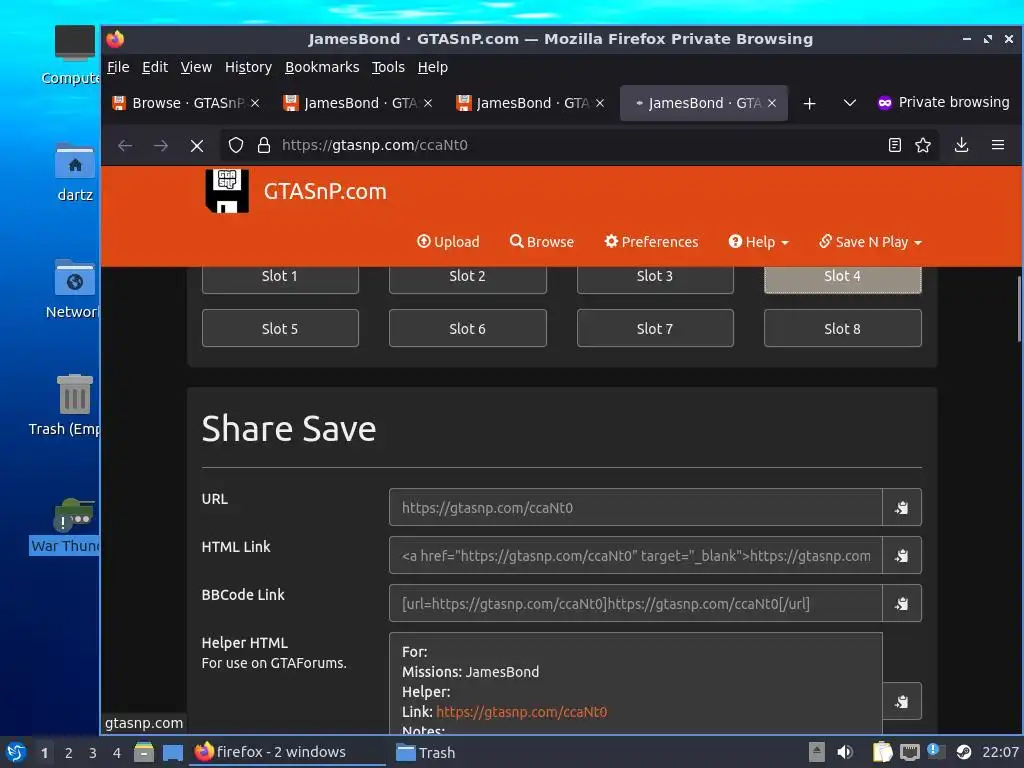Screen dimensions: 1024x768
Task: Open a new tab with plus button
Action: coord(809,103)
